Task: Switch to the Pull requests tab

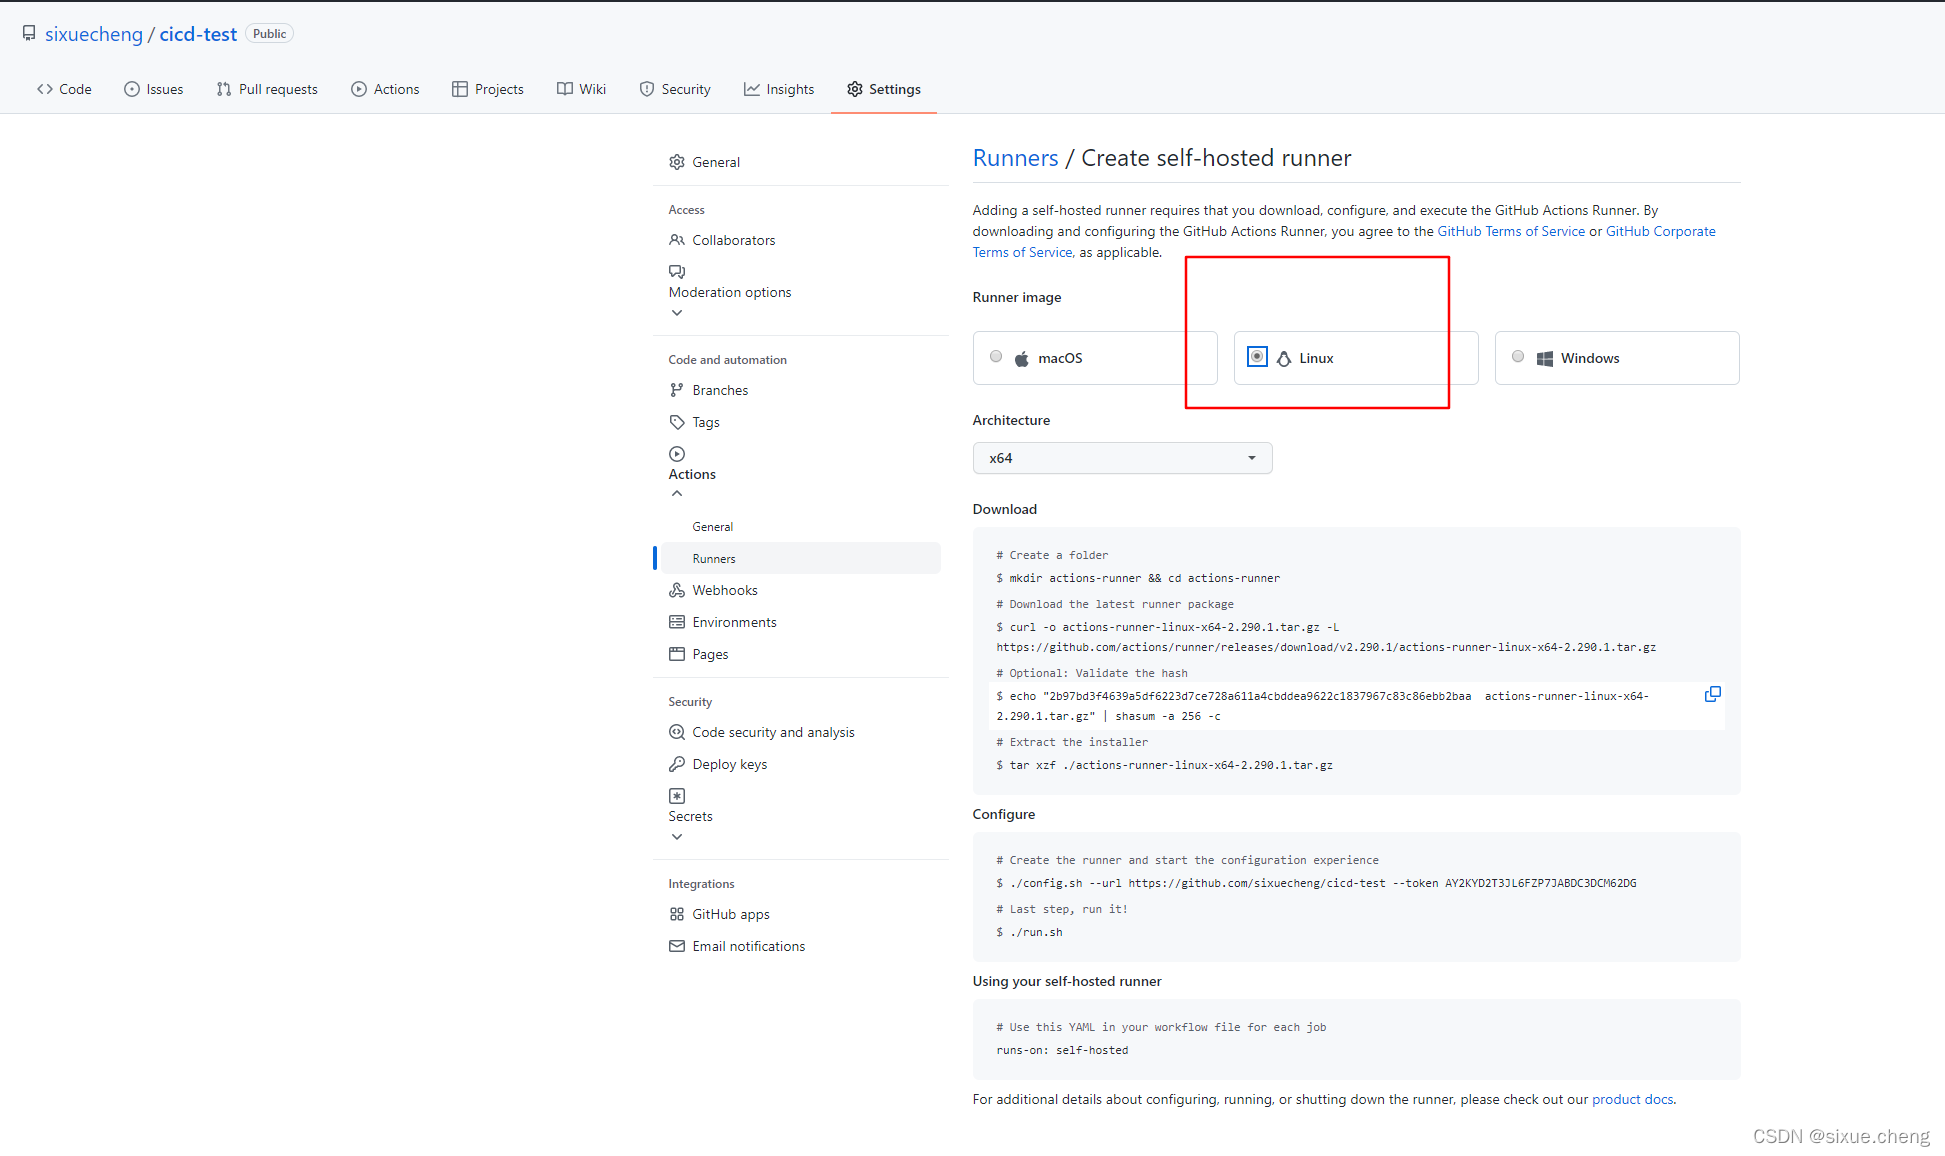Action: [x=267, y=89]
